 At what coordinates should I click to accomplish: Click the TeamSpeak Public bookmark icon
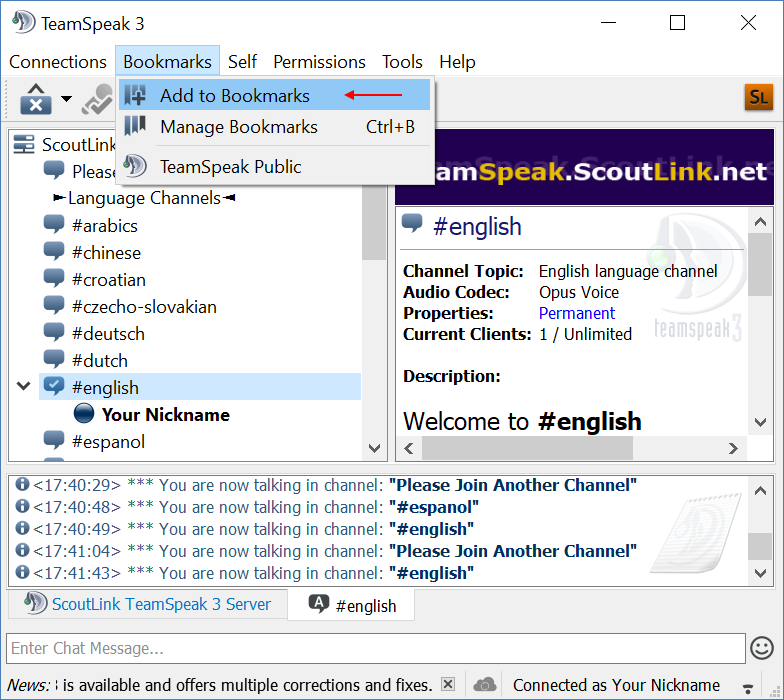pos(135,166)
